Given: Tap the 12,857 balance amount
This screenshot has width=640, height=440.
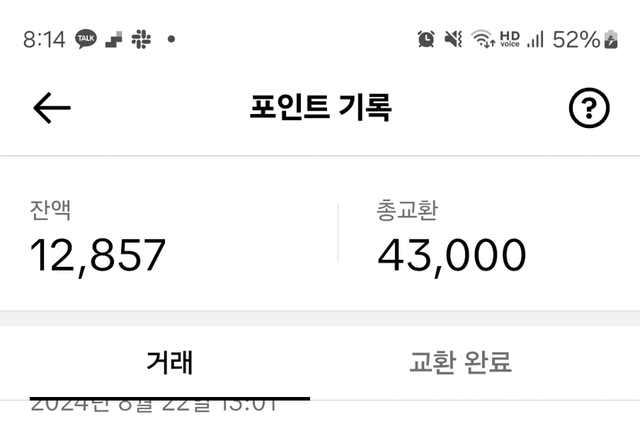Looking at the screenshot, I should (x=97, y=255).
